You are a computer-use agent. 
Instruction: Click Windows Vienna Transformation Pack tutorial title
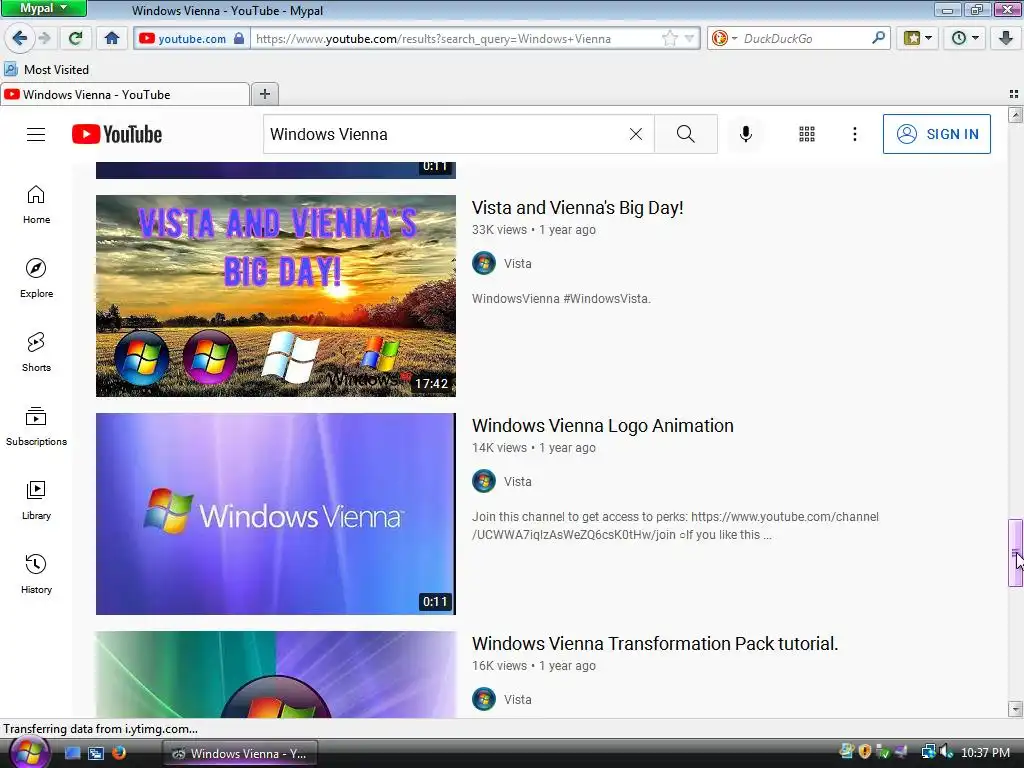(655, 644)
